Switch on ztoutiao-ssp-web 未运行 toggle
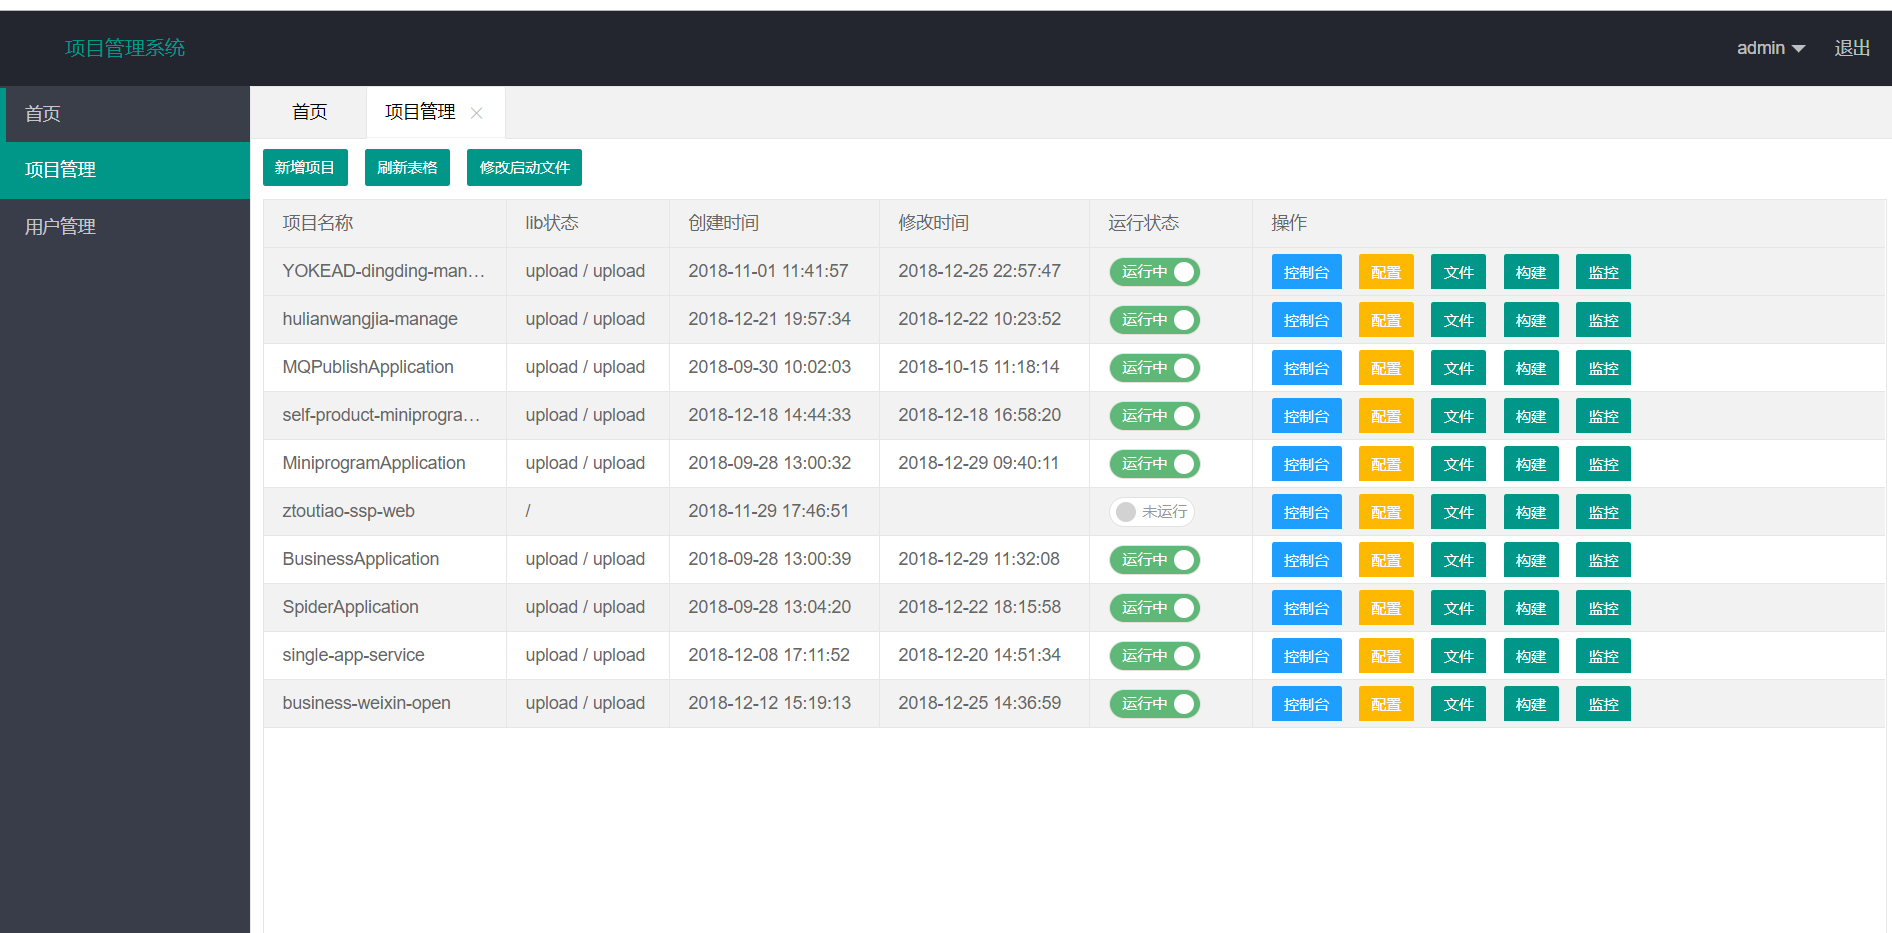 point(1152,512)
